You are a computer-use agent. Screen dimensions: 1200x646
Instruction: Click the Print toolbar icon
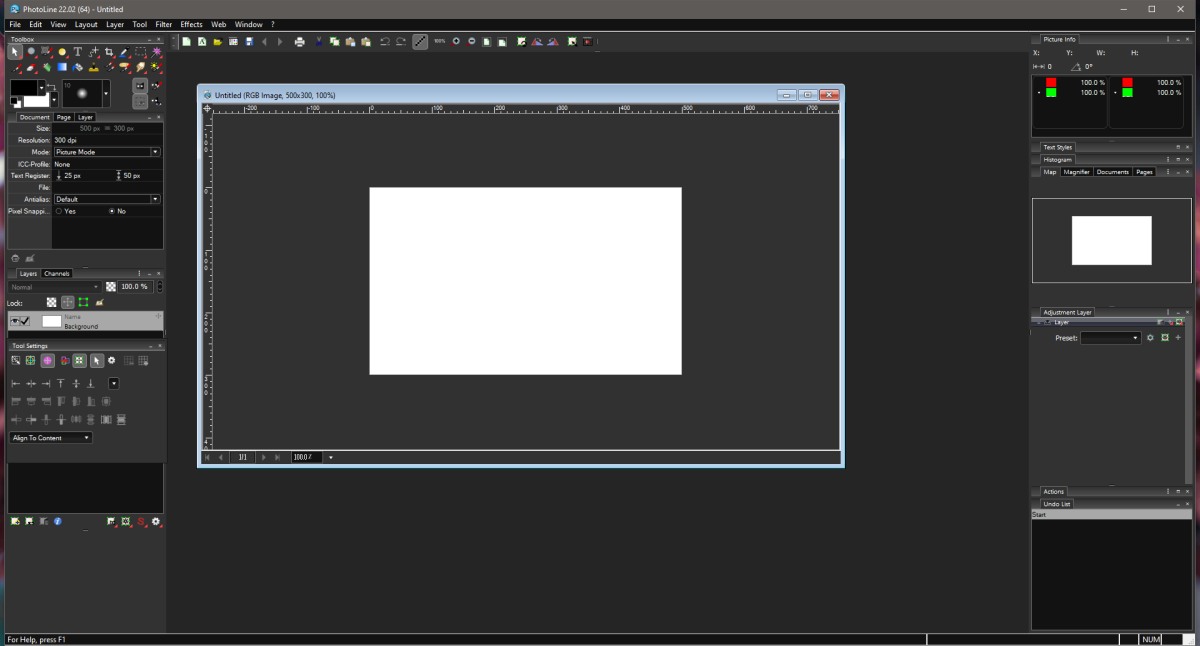(x=299, y=42)
